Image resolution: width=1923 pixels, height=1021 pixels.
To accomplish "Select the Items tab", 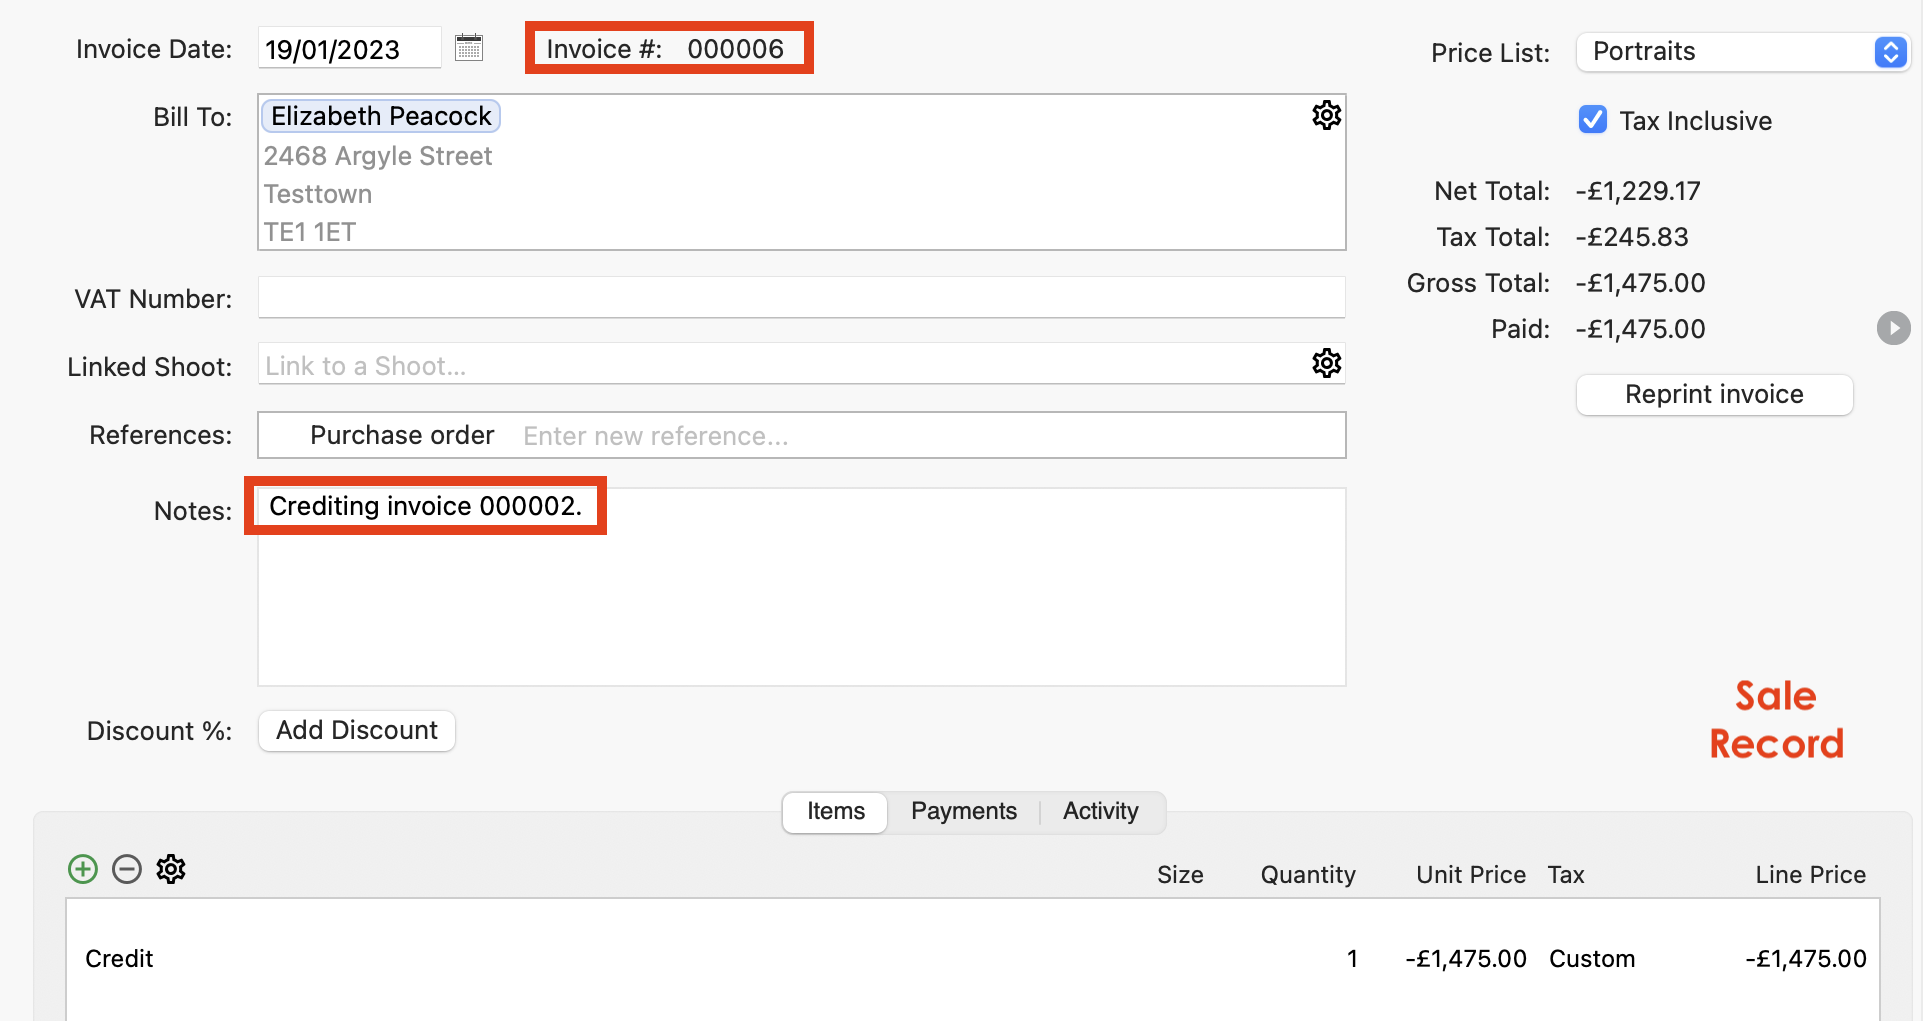I will [834, 811].
